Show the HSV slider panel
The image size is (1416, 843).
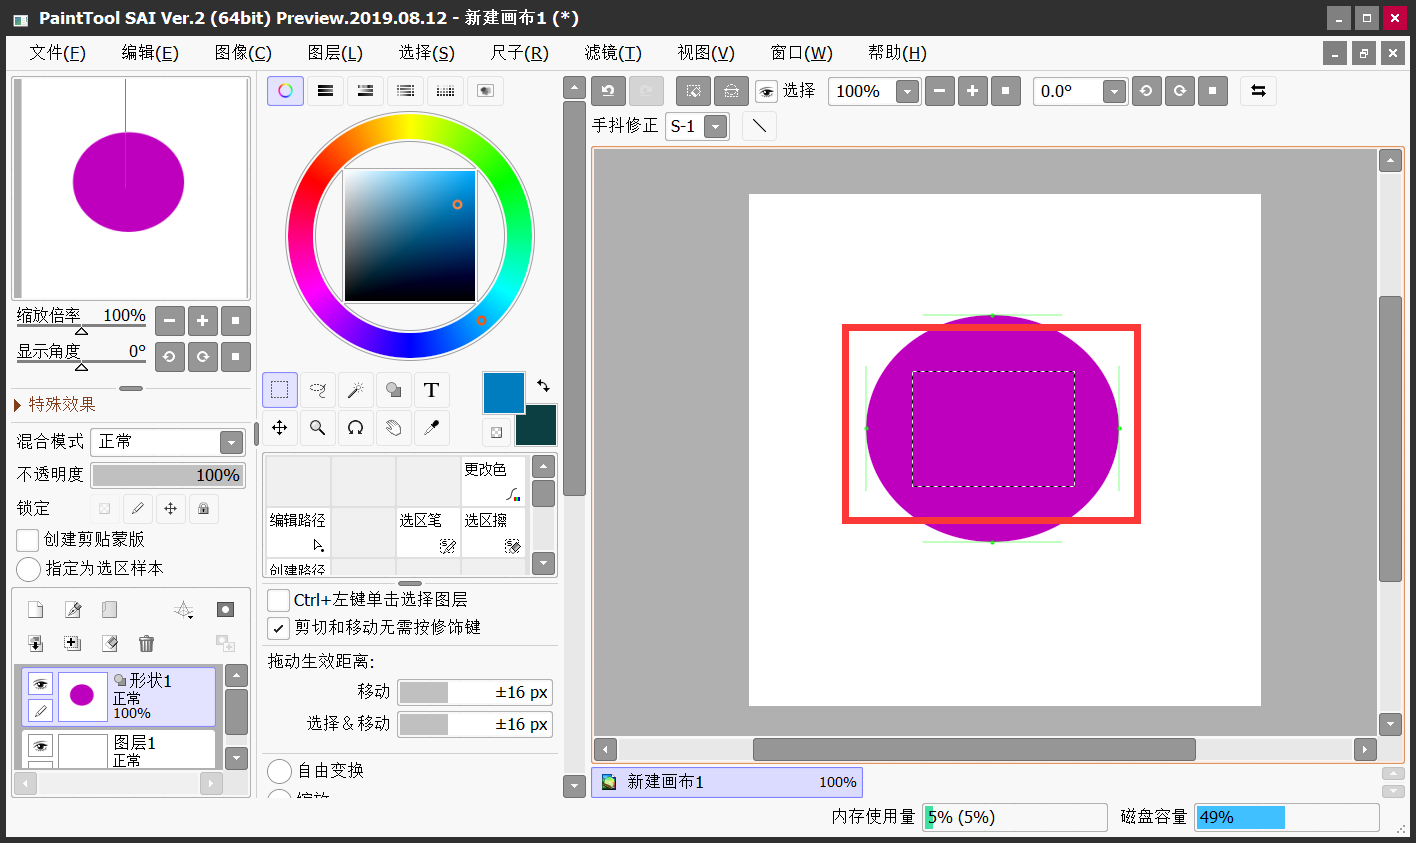(x=365, y=91)
